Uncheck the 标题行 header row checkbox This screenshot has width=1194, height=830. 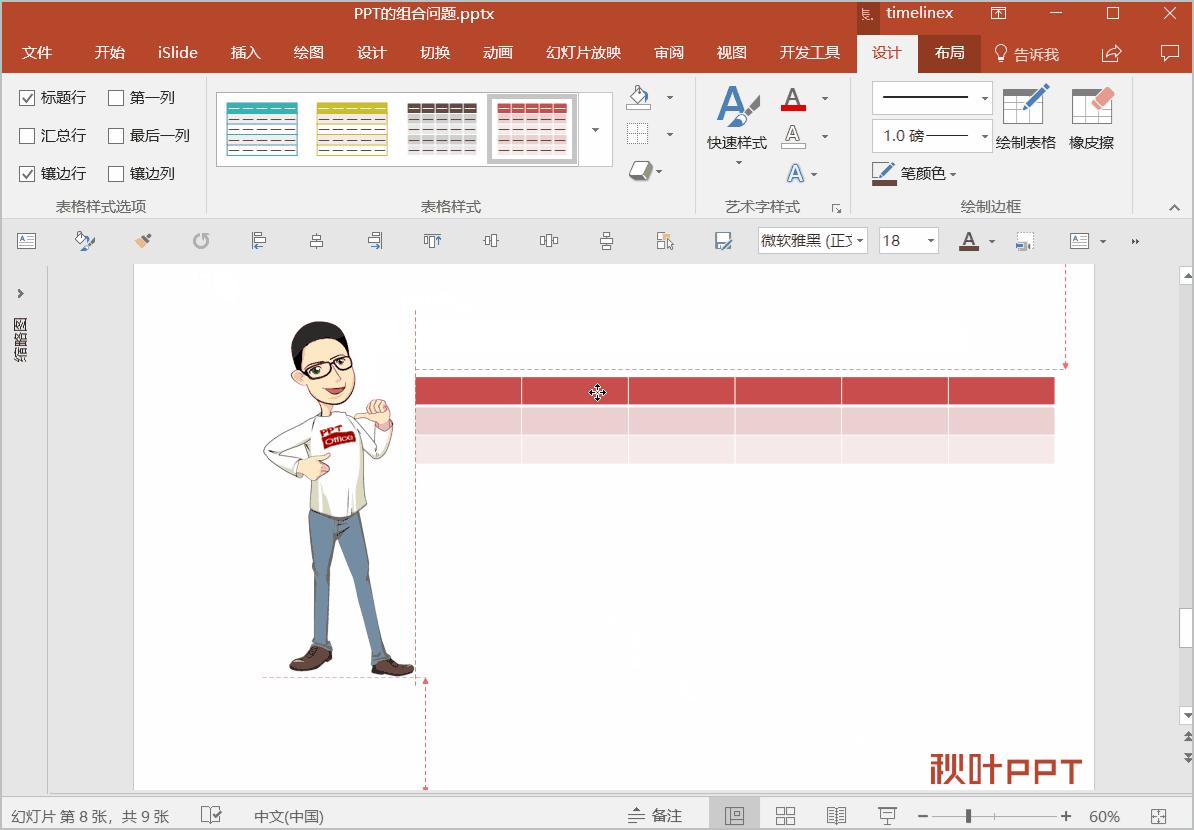(27, 98)
